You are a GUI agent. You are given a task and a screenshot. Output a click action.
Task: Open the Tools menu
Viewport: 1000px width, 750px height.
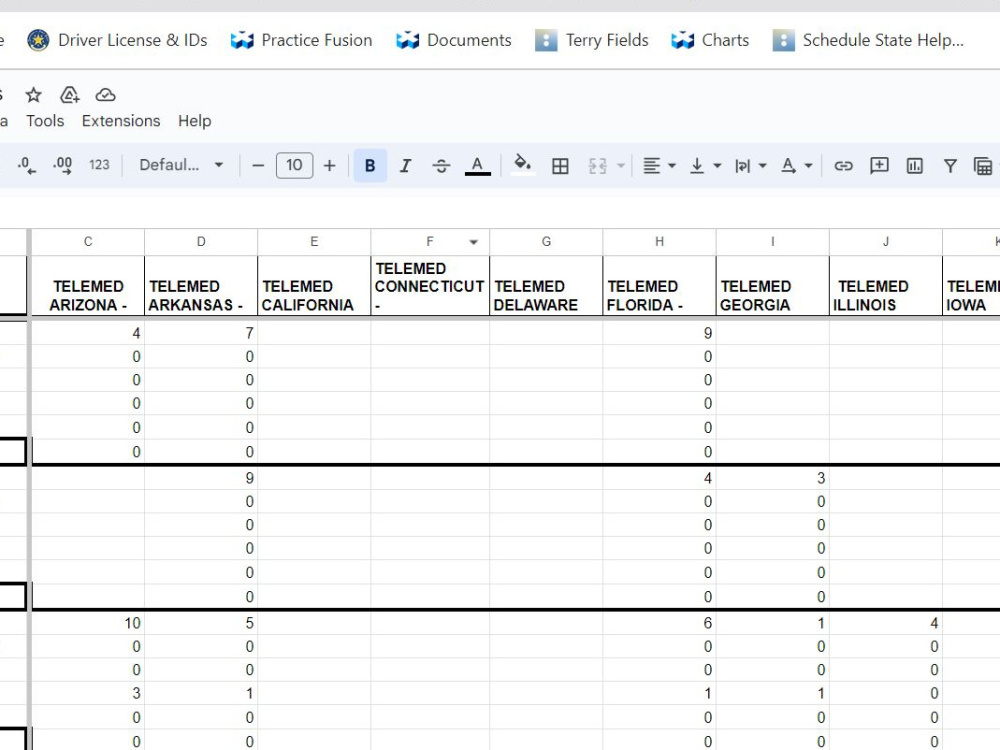pyautogui.click(x=45, y=121)
